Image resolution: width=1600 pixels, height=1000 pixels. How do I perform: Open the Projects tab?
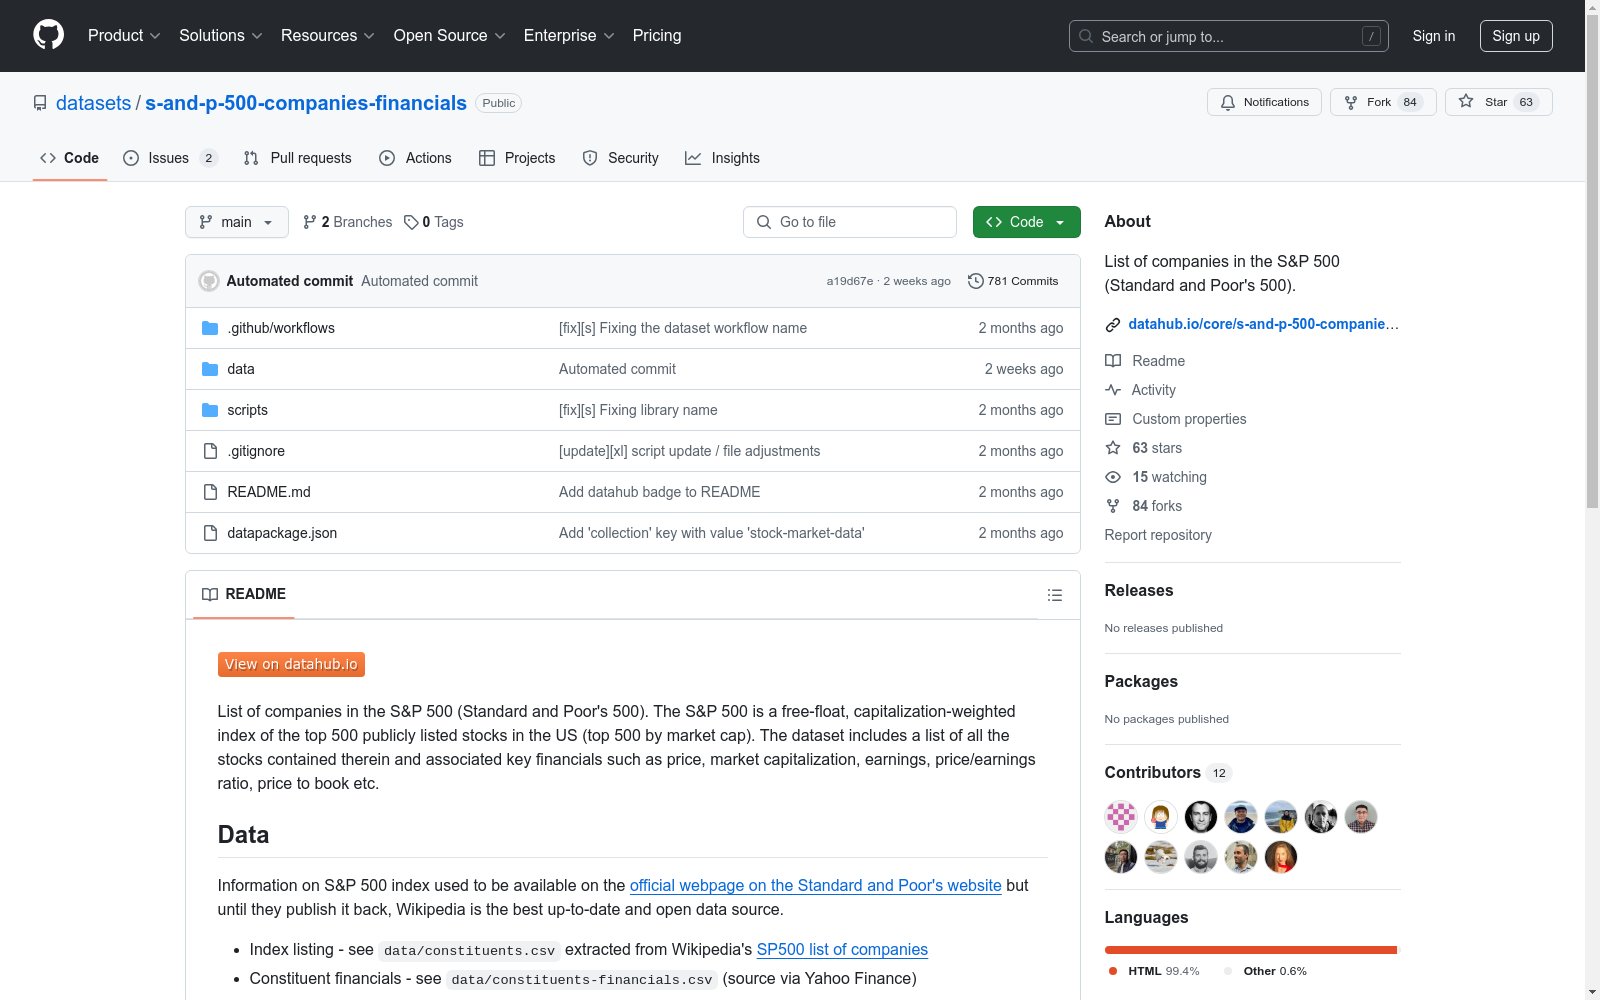point(518,158)
